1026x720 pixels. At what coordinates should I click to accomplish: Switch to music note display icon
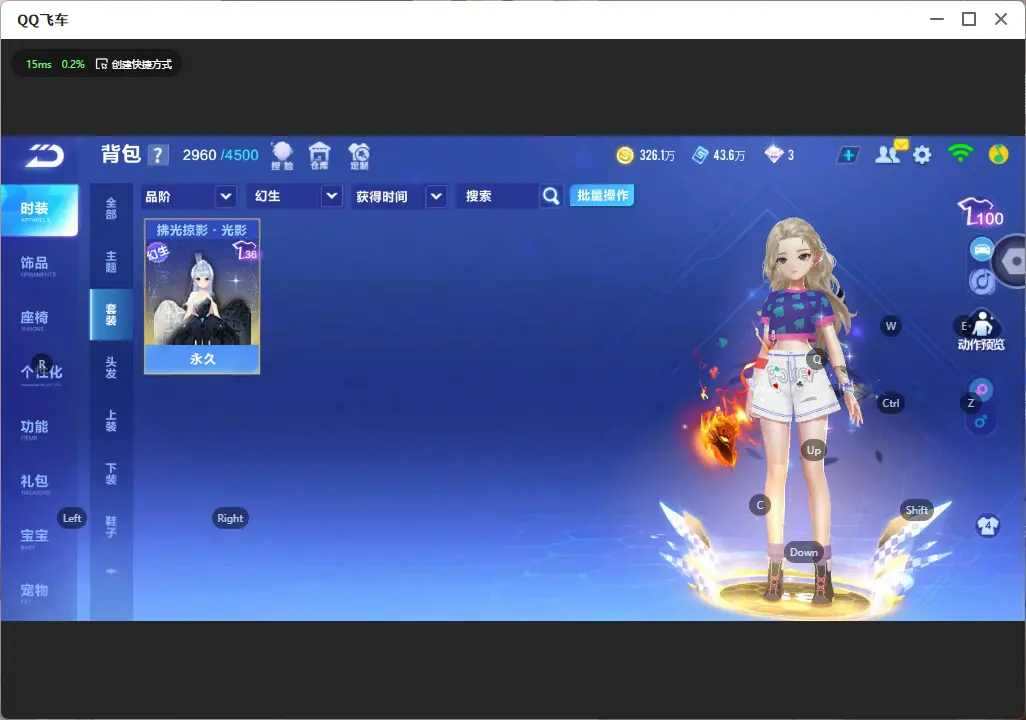tap(982, 281)
